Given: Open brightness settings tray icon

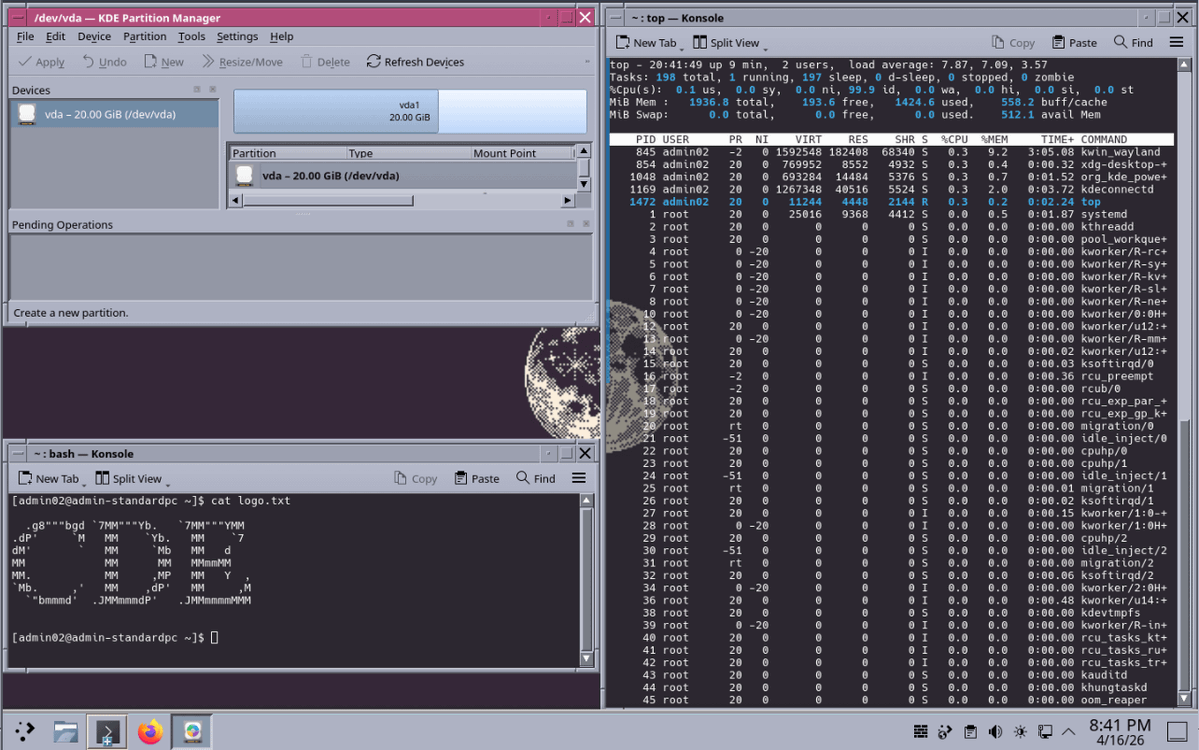Looking at the screenshot, I should coord(1020,732).
